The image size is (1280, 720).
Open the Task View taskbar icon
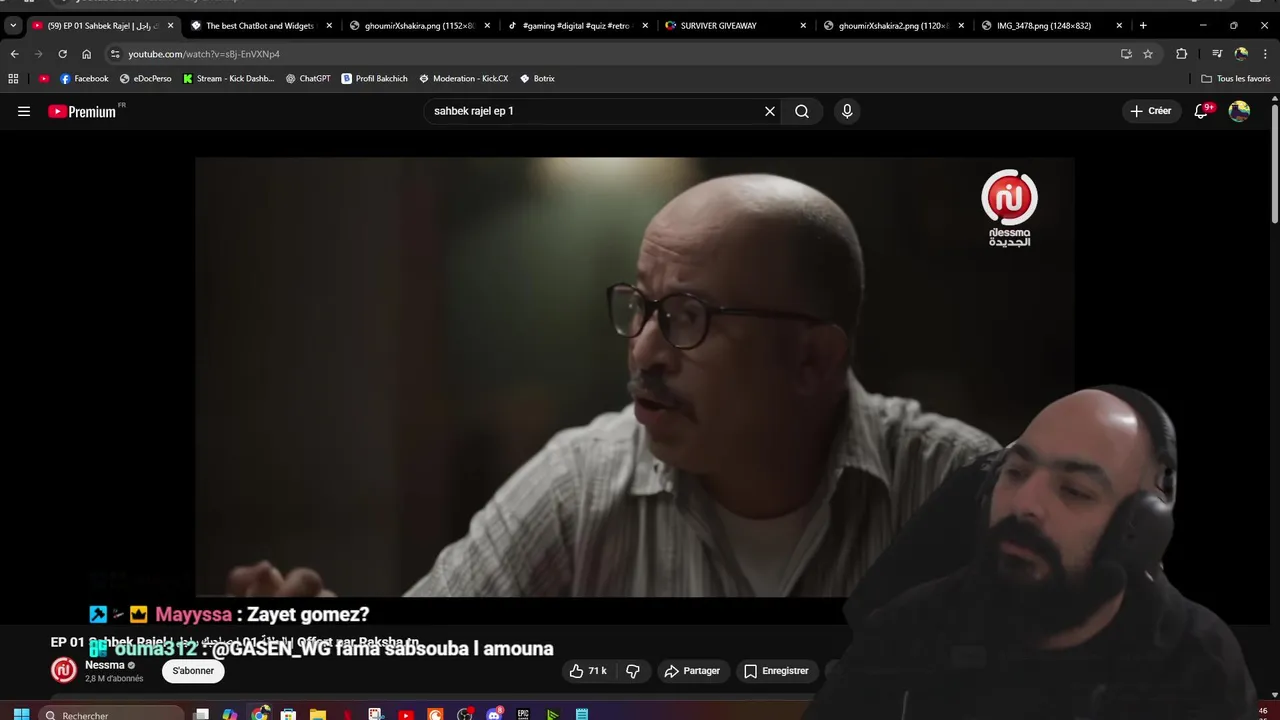[201, 714]
